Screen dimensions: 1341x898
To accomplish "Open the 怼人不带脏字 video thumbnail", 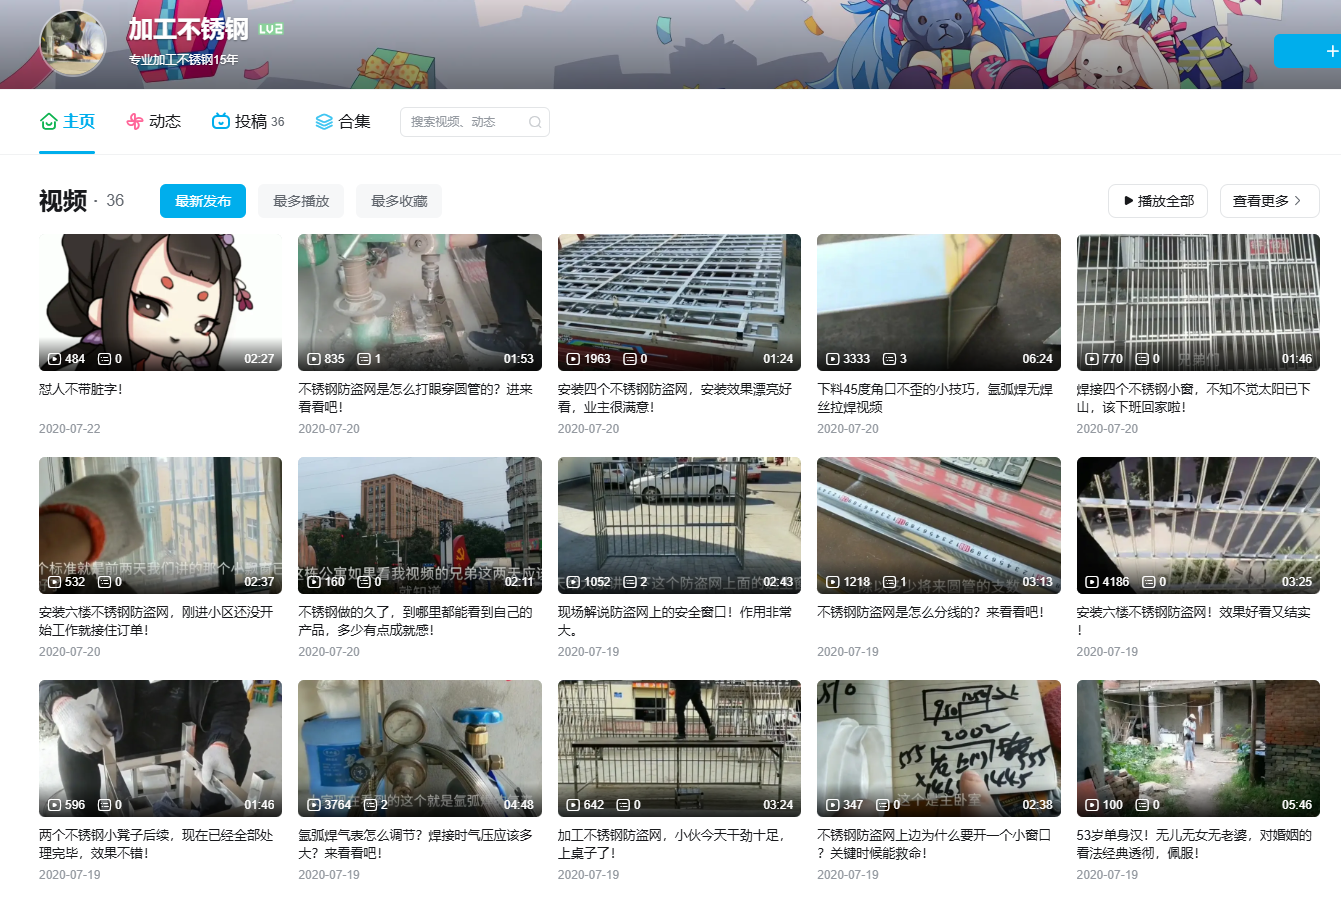I will [x=161, y=303].
